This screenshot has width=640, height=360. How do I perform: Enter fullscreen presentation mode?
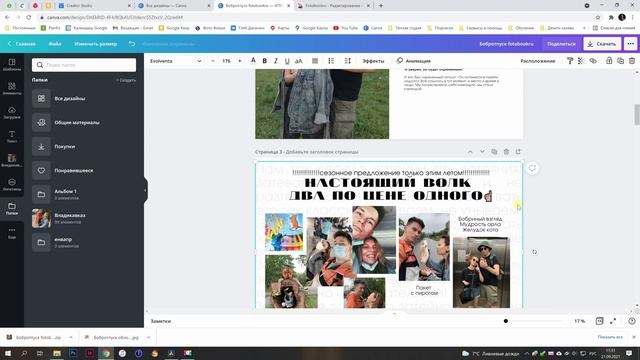point(613,321)
